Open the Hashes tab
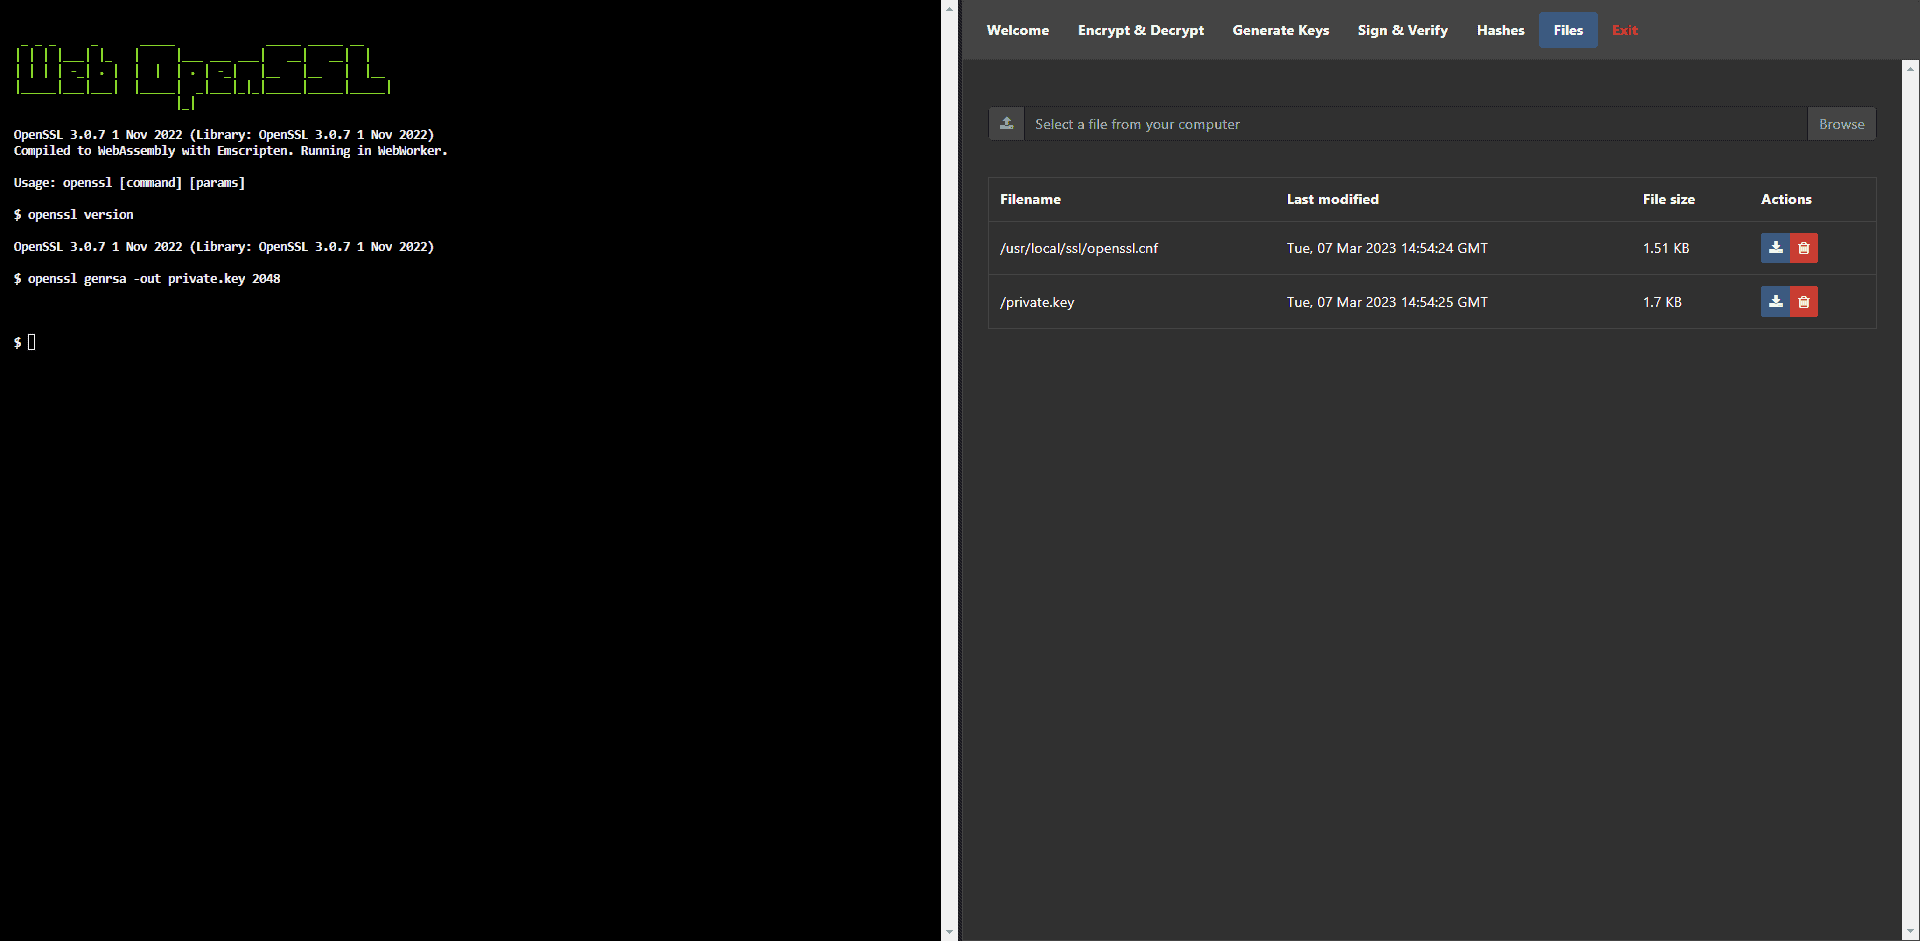The height and width of the screenshot is (941, 1920). (x=1501, y=30)
